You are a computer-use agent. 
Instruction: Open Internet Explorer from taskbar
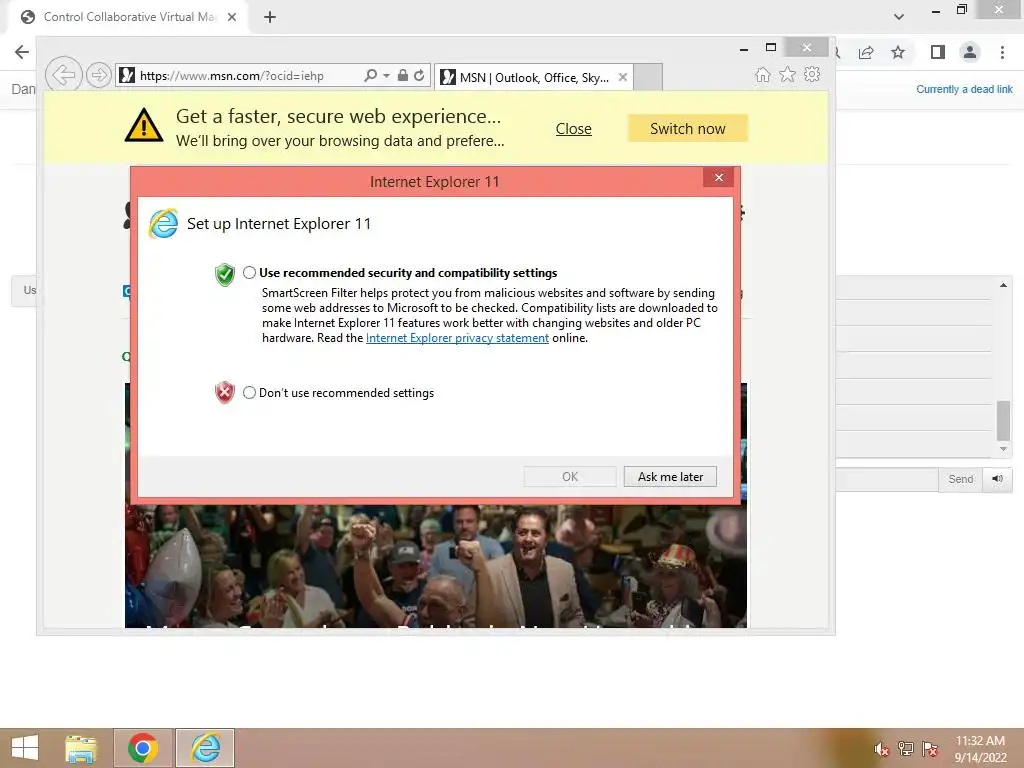point(205,748)
